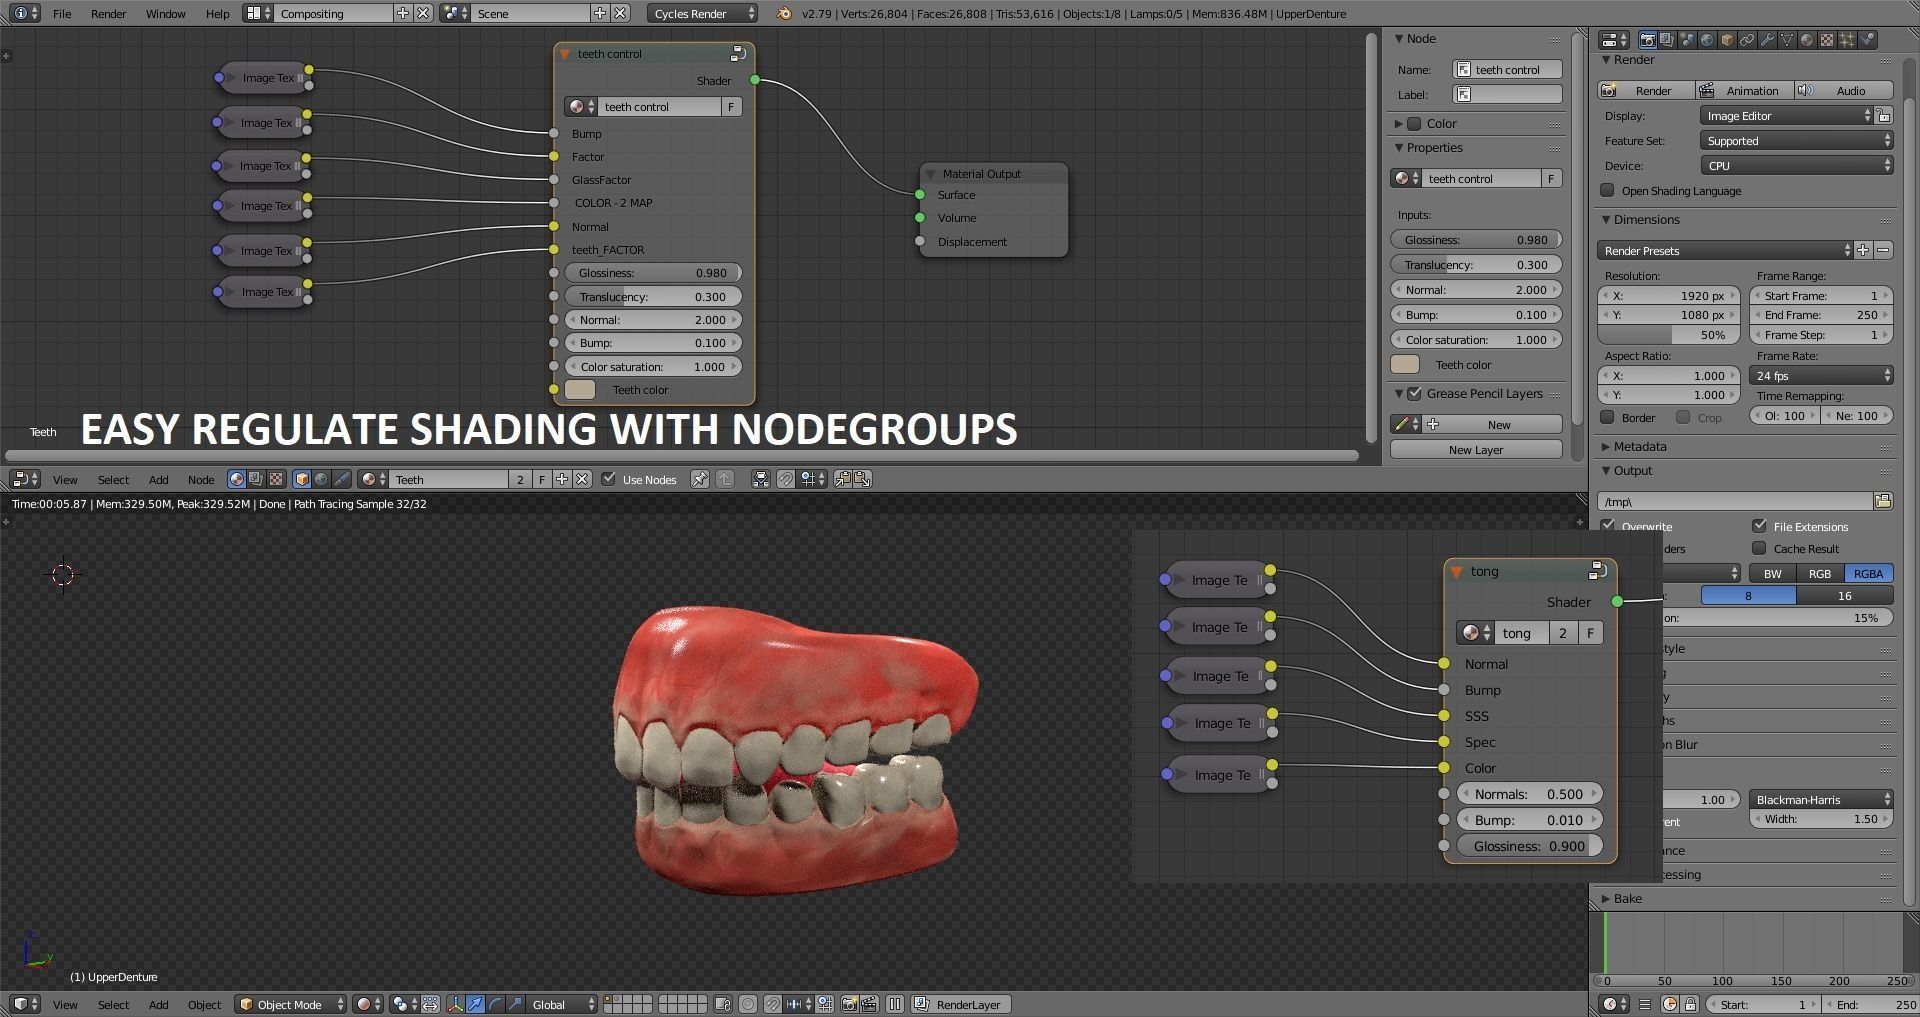The width and height of the screenshot is (1920, 1017).
Task: Select the compositing nodes tree type icon
Action: pyautogui.click(x=256, y=479)
